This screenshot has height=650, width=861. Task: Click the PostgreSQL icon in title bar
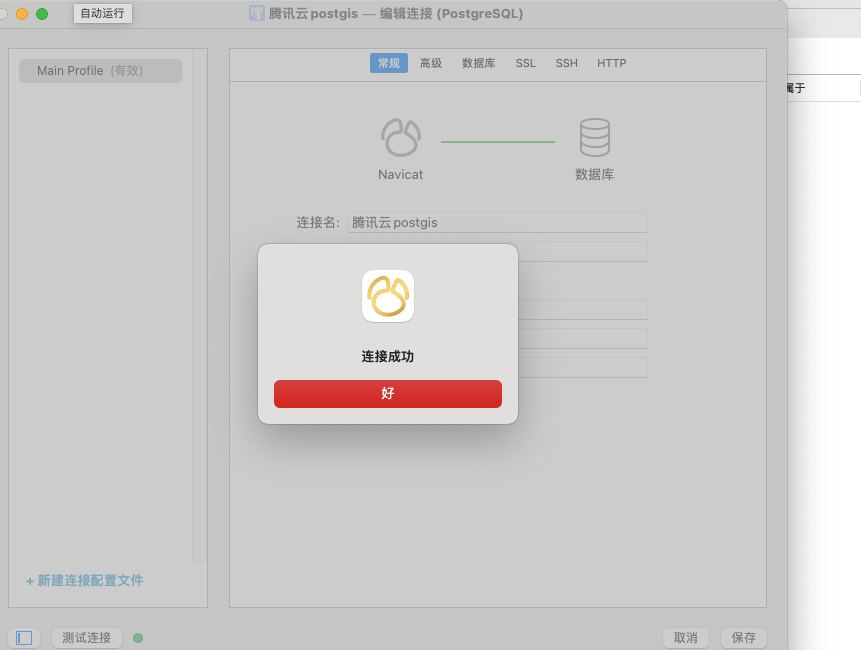tap(256, 13)
